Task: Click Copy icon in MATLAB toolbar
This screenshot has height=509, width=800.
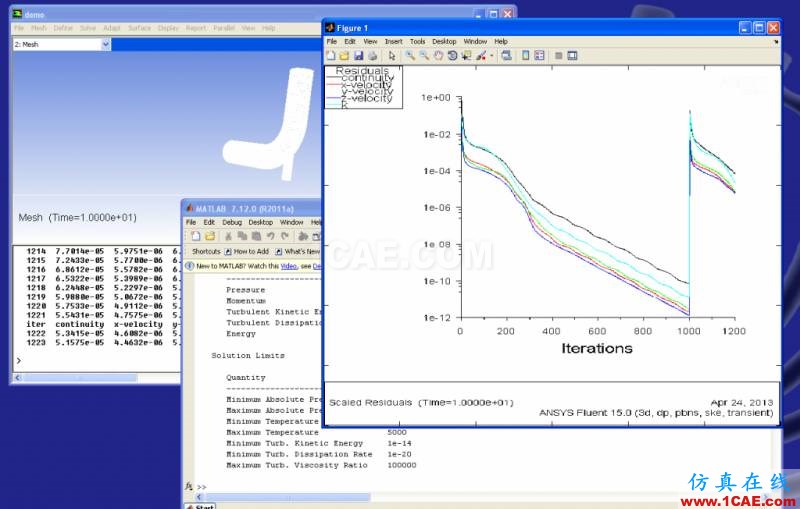Action: (242, 236)
